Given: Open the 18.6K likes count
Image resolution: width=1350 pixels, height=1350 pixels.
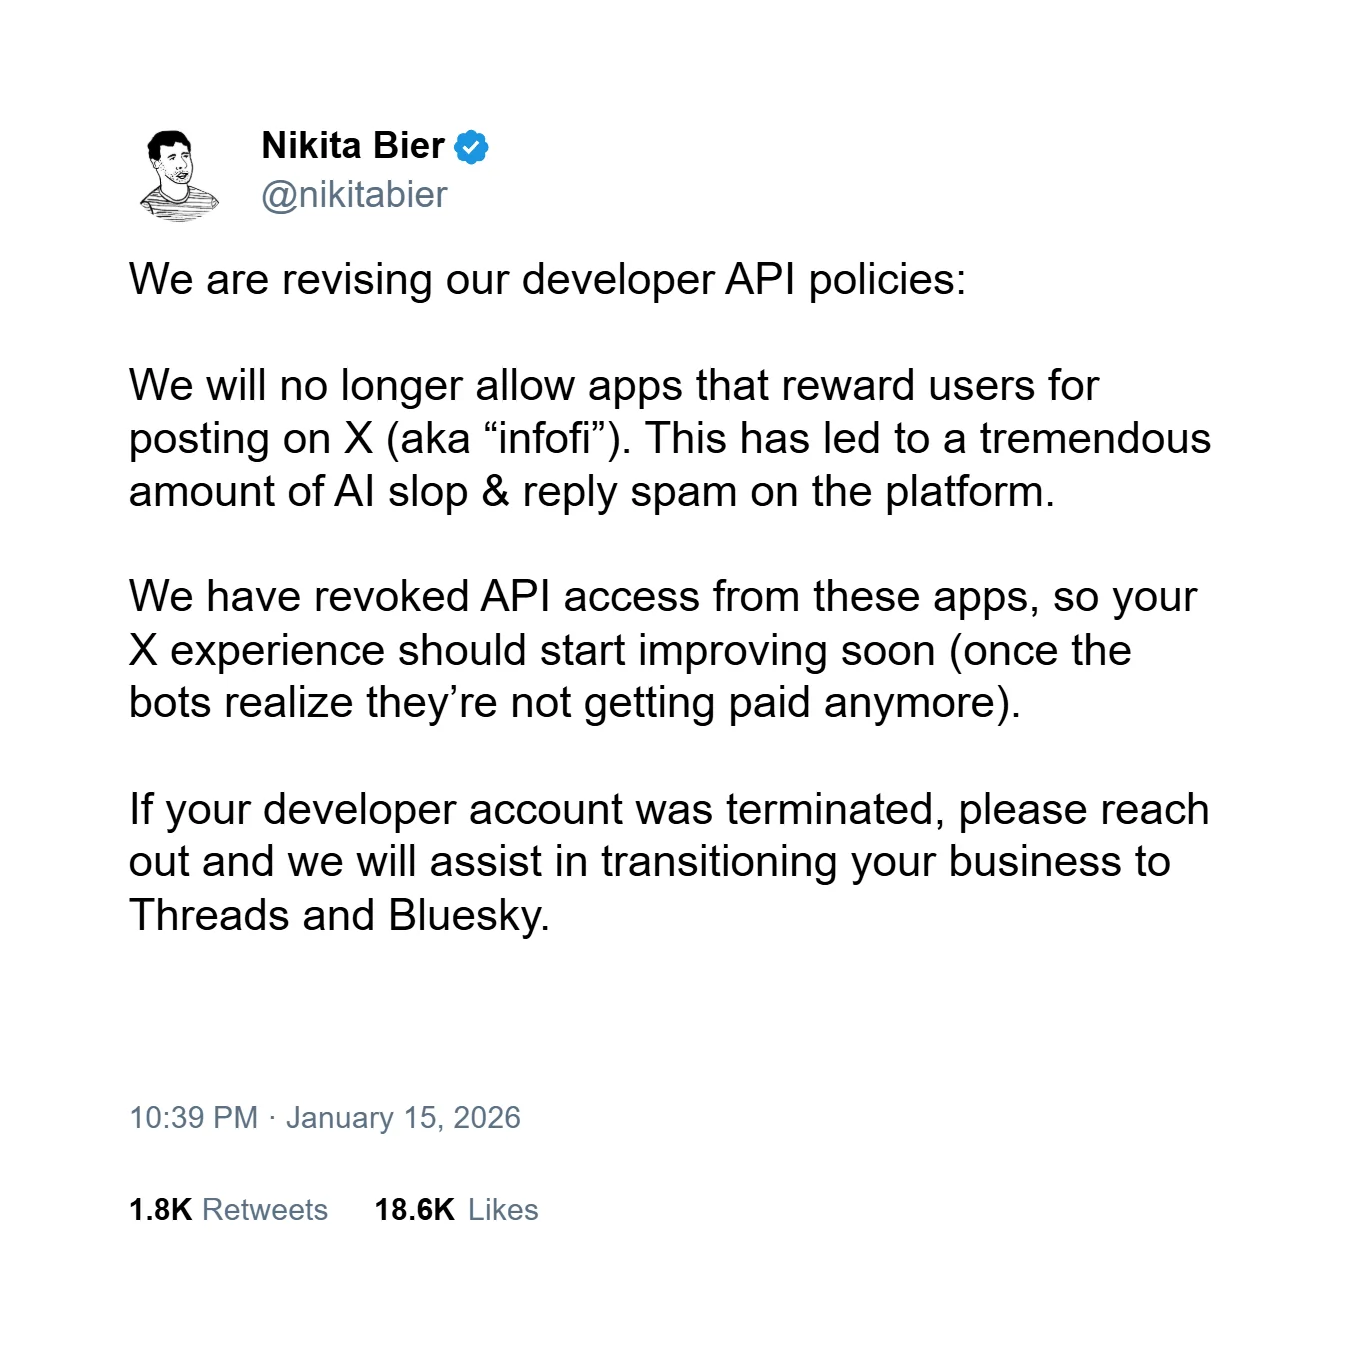Looking at the screenshot, I should point(414,1210).
